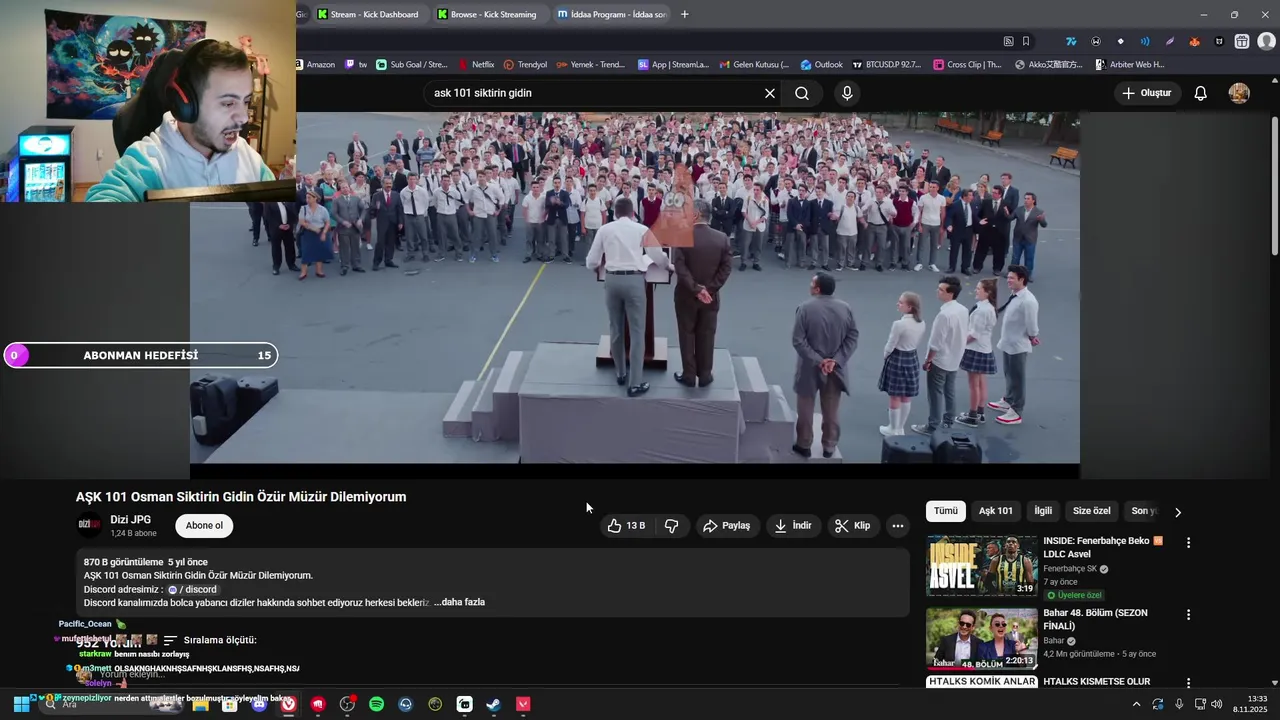Select the İlgili filter chip
Image resolution: width=1280 pixels, height=720 pixels.
[1043, 511]
